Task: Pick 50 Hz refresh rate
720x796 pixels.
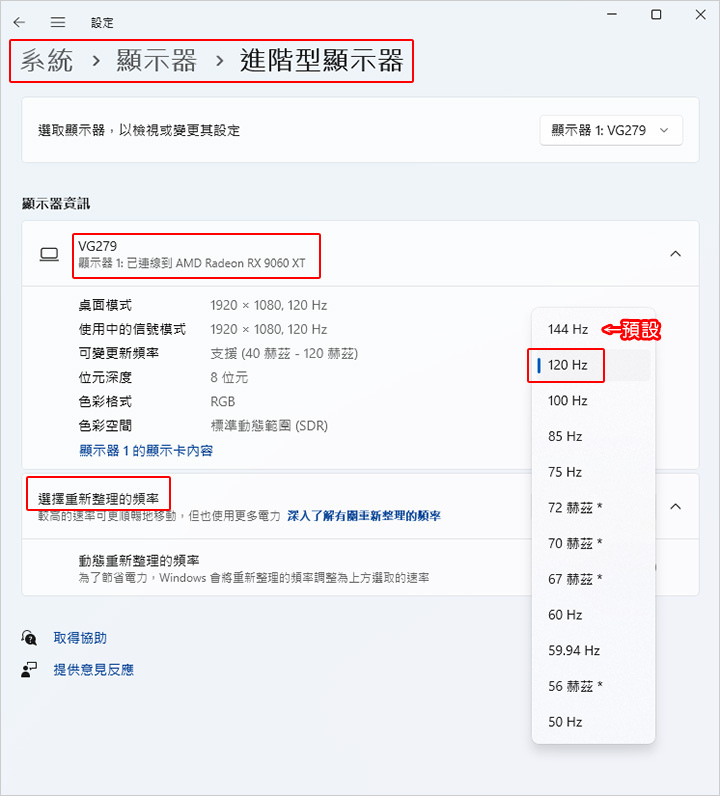Action: (x=593, y=722)
